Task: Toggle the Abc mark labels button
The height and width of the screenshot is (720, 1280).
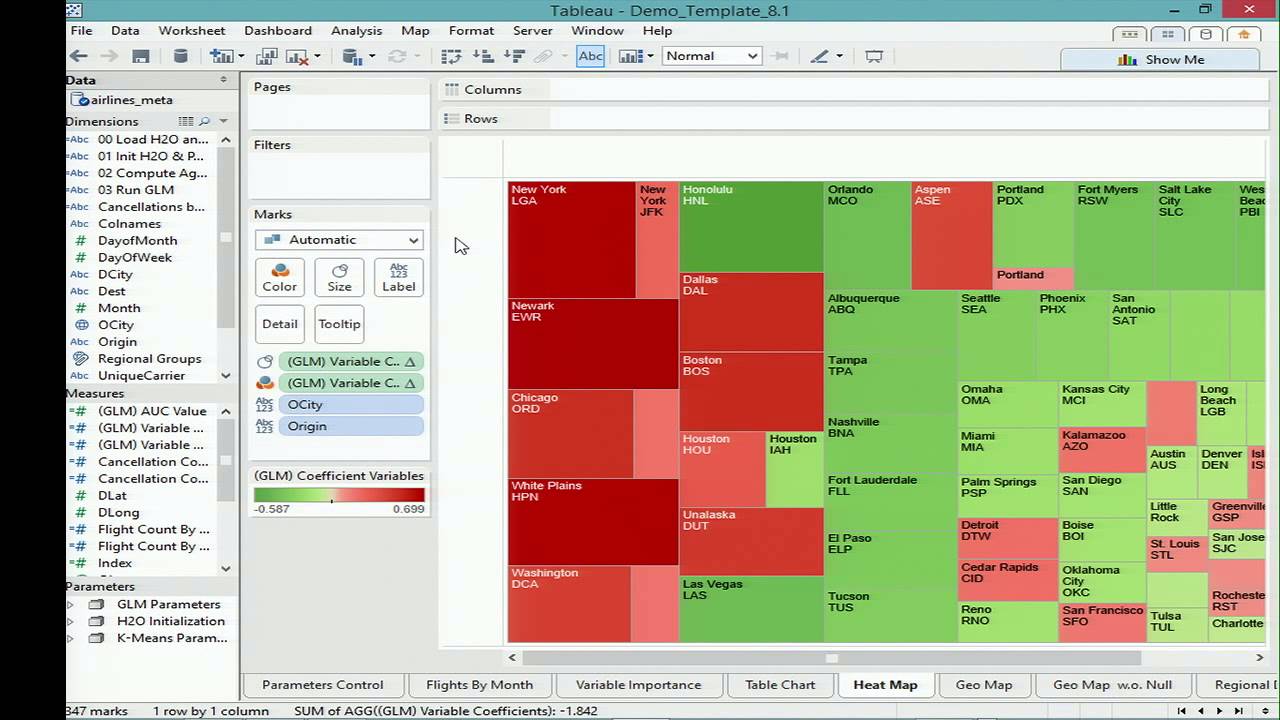Action: (591, 56)
